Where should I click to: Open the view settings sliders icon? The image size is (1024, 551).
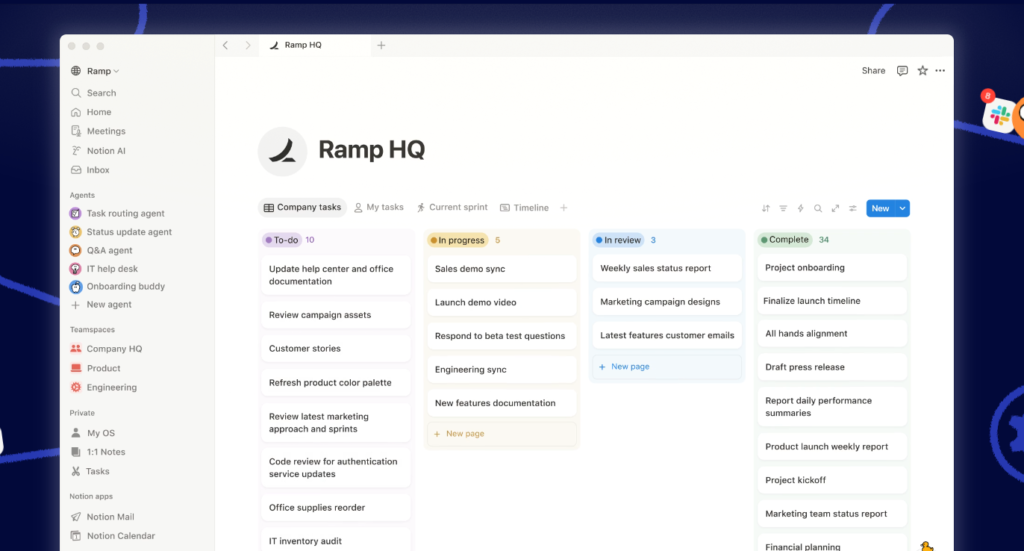852,208
